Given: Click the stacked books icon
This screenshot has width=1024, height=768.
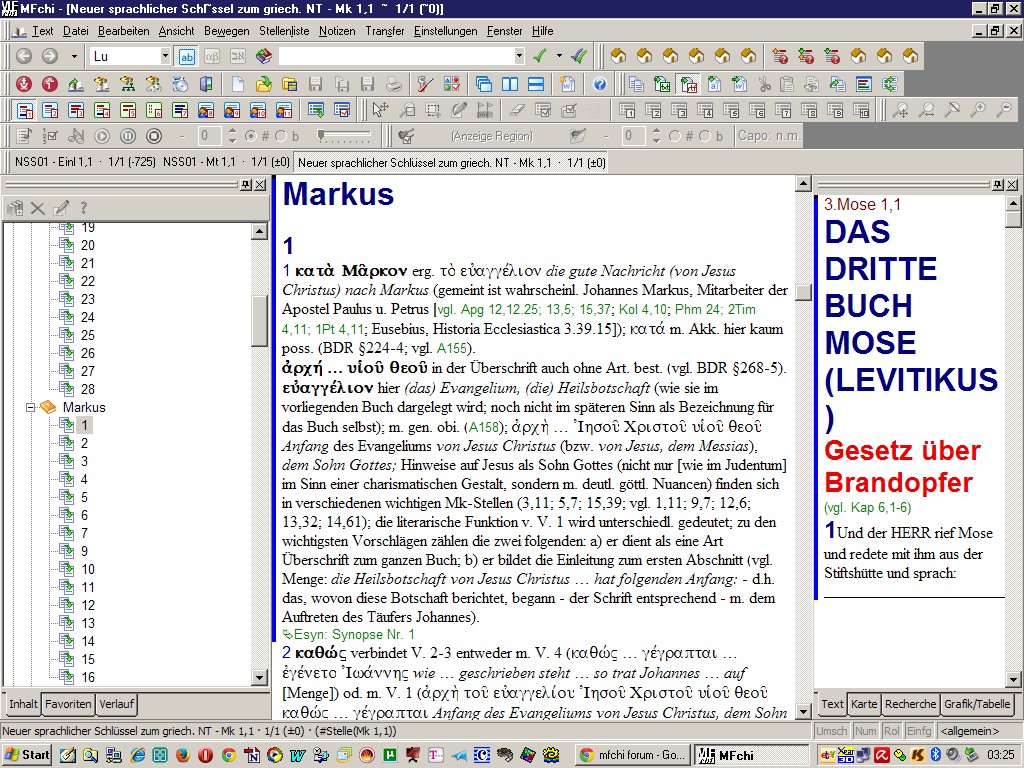Looking at the screenshot, I should [x=264, y=56].
